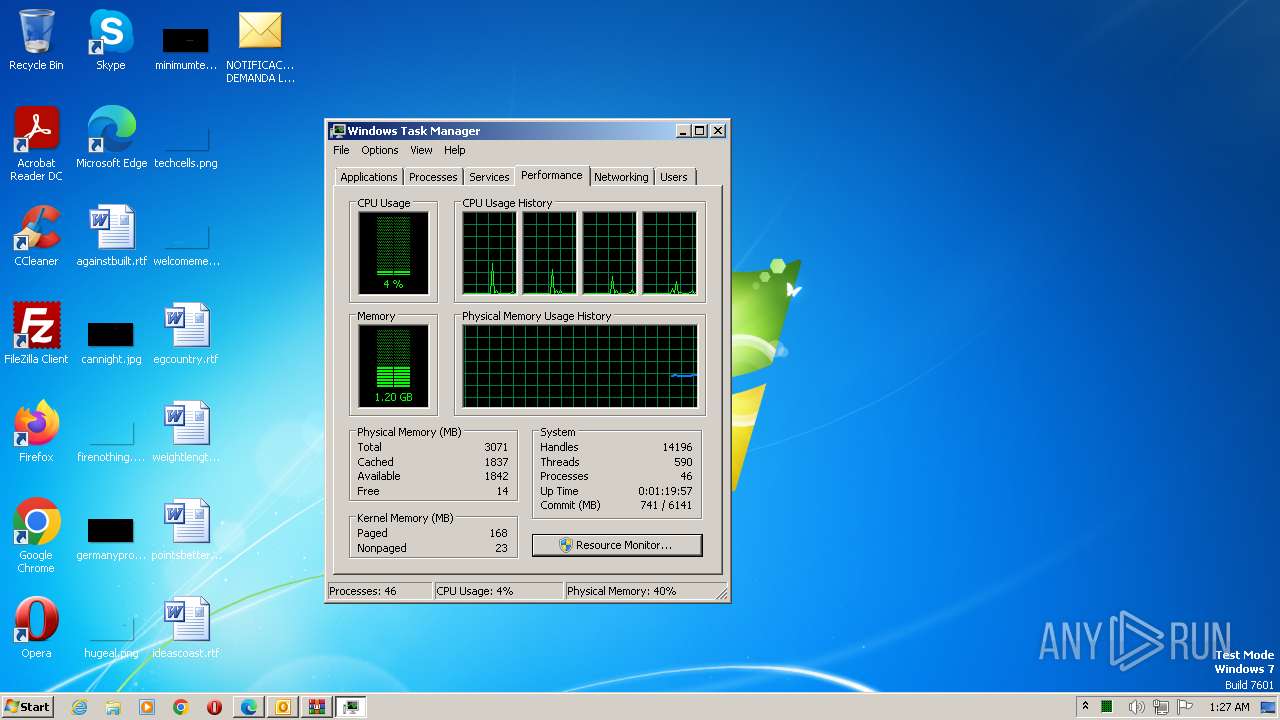Screen dimensions: 1280x720
Task: Select the Performance tab
Action: [552, 175]
